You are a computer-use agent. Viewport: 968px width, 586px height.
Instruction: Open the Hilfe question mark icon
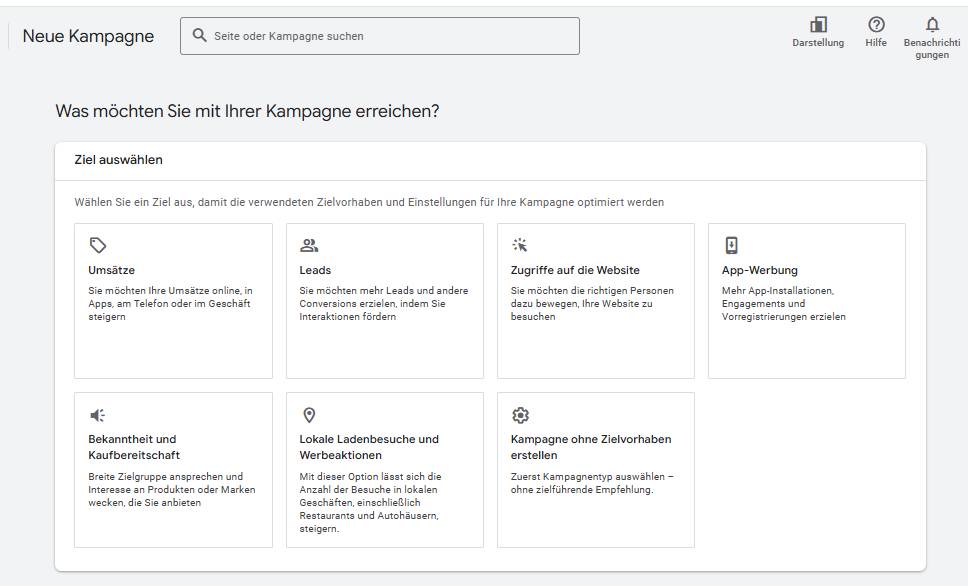point(876,25)
